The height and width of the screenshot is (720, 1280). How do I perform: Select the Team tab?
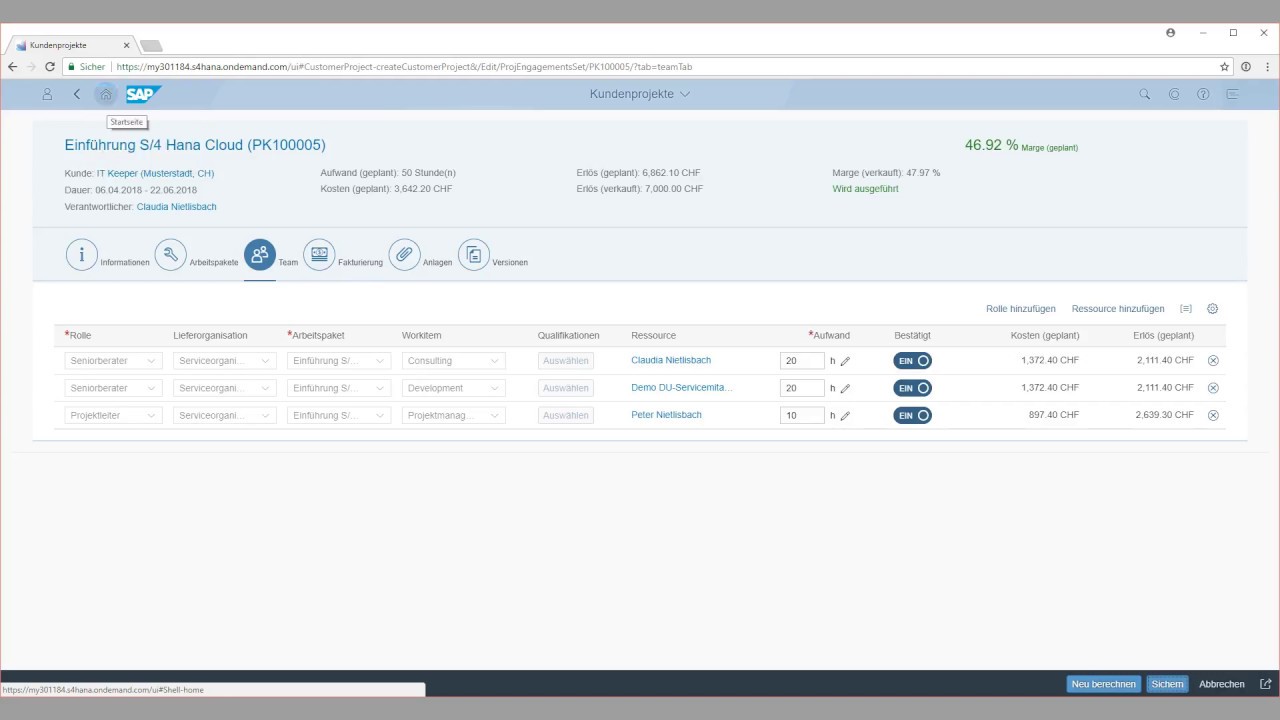pyautogui.click(x=260, y=255)
